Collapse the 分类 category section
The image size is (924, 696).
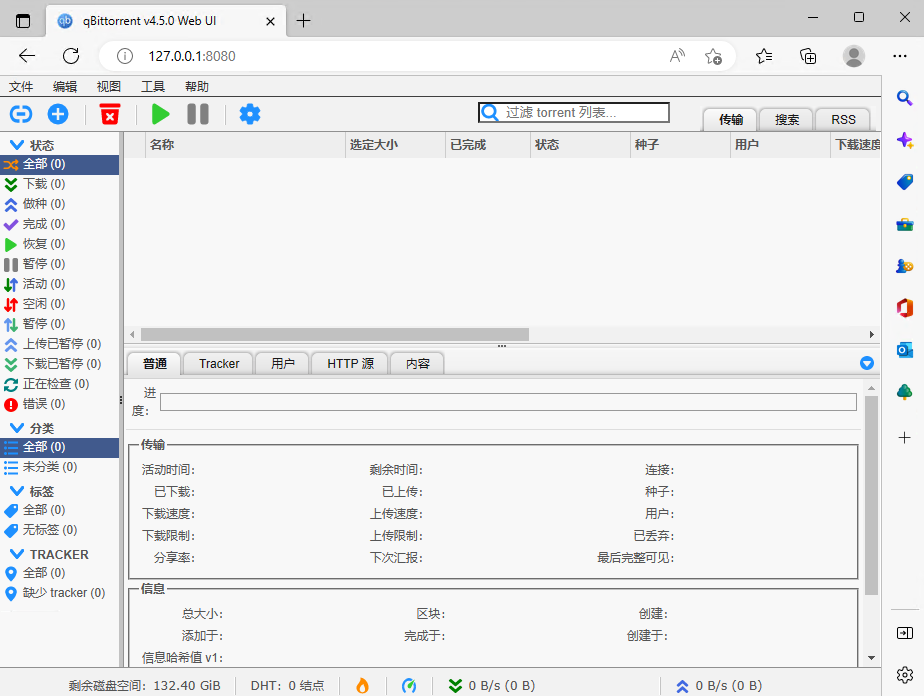(17, 428)
